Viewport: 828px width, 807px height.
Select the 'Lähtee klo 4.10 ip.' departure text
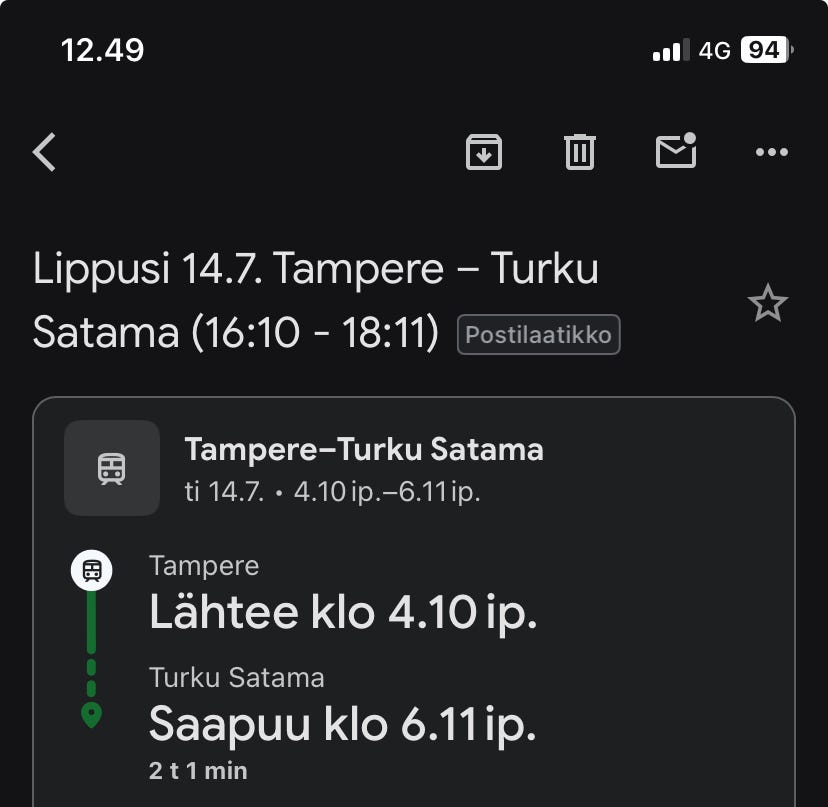tap(343, 612)
